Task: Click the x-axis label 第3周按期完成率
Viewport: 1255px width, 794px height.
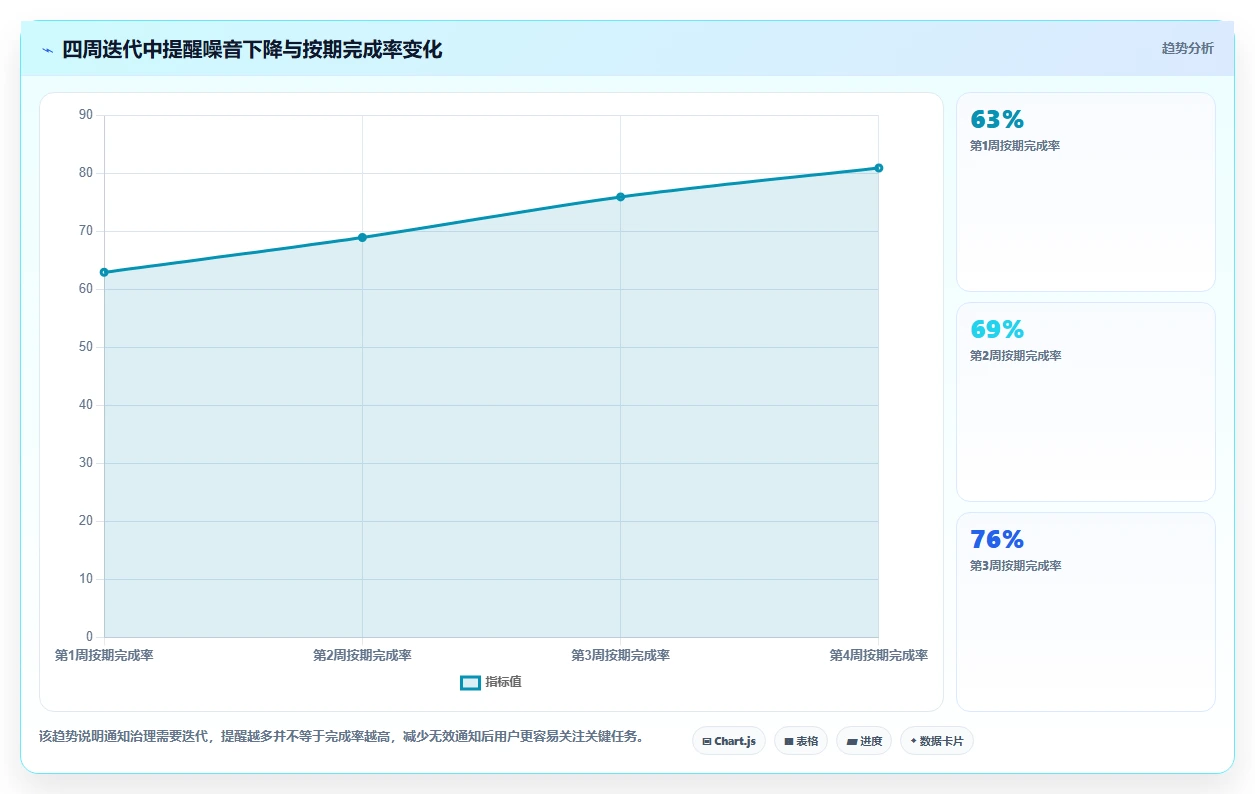Action: (x=620, y=656)
